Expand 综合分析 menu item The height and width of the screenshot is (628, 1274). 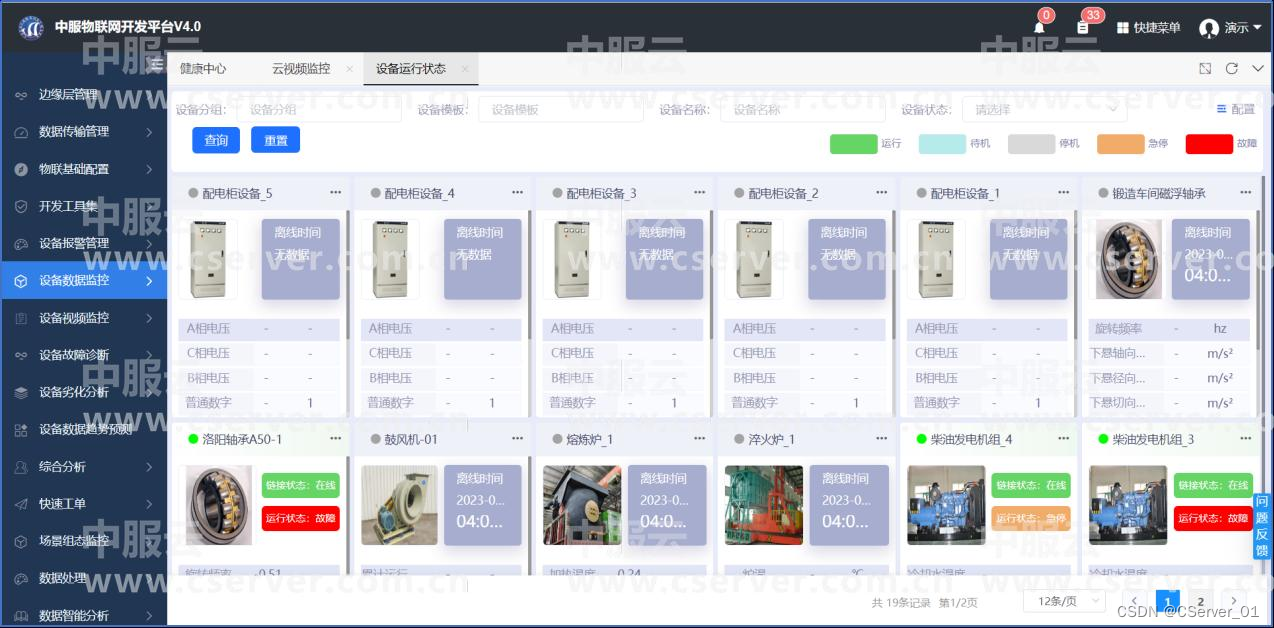84,467
